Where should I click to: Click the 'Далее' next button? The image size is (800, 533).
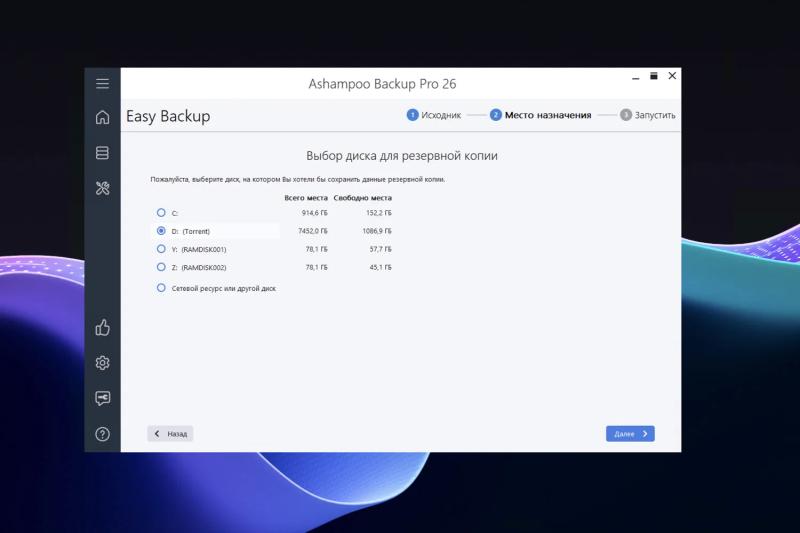click(x=630, y=434)
